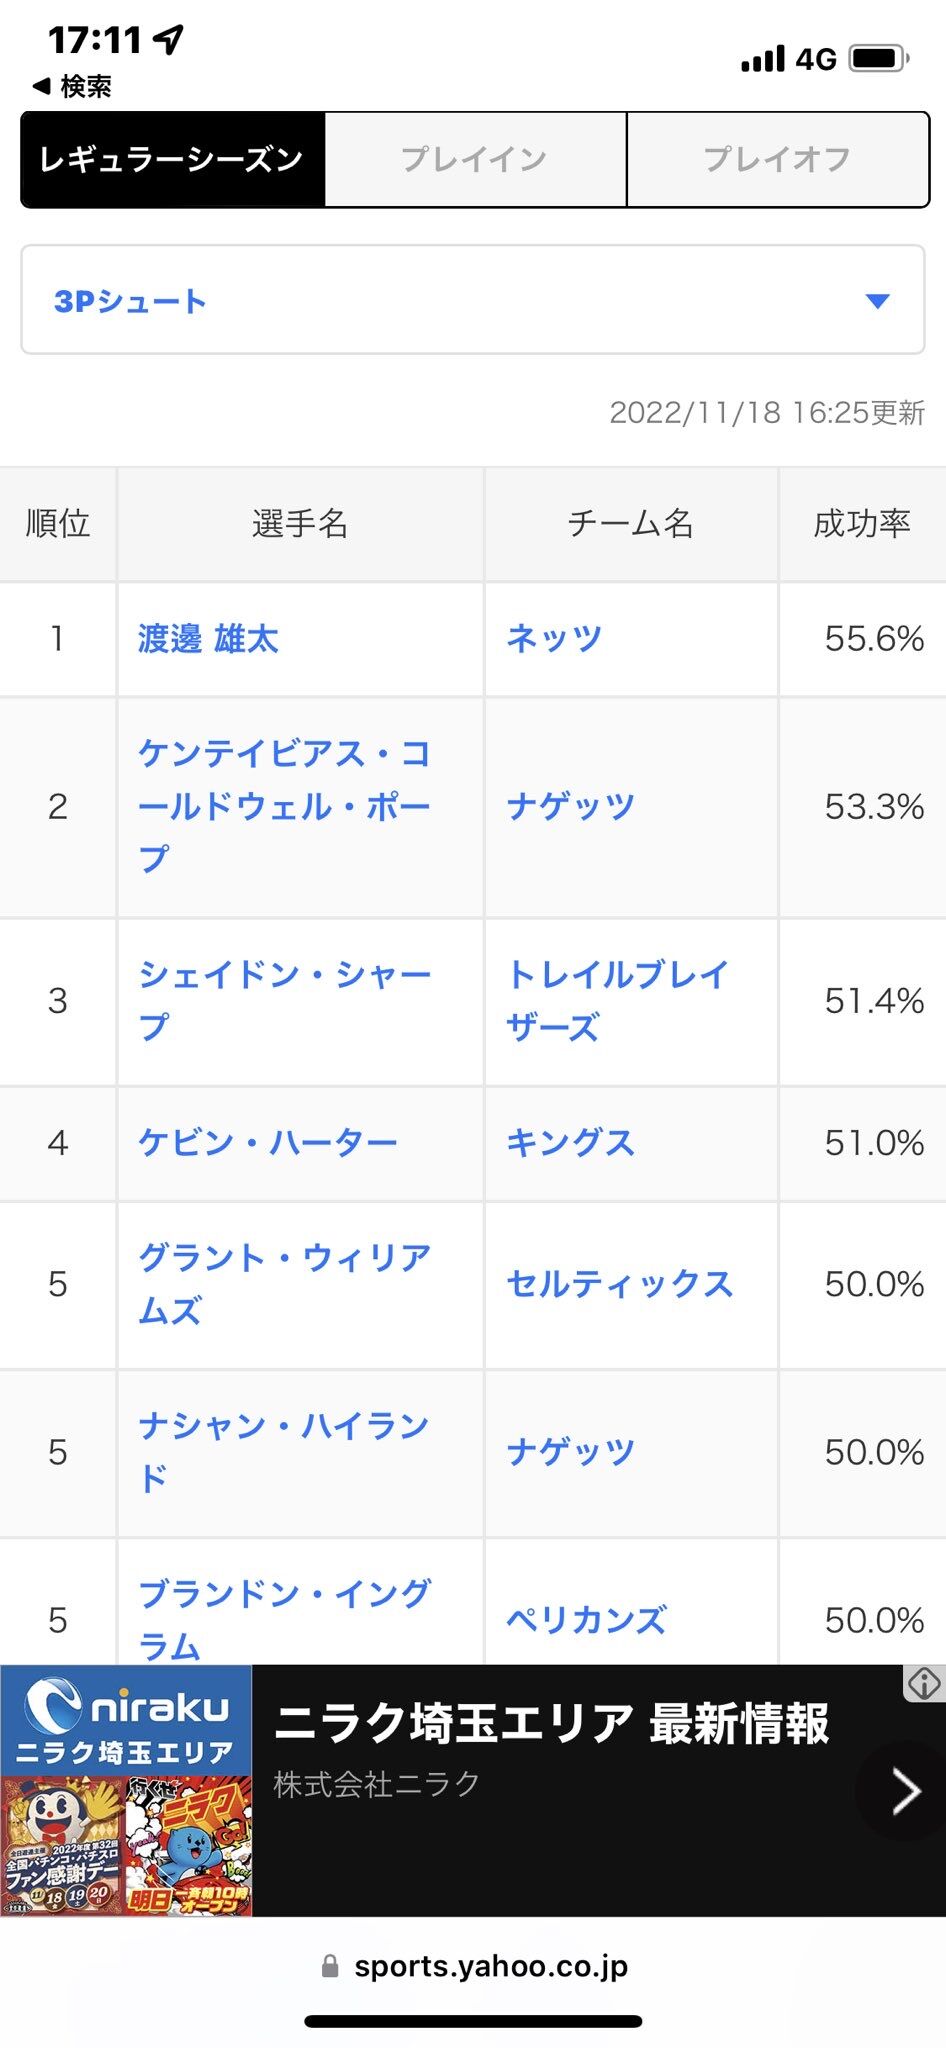Open ケンテイビアス・コールドウェル・ポープ player page
This screenshot has width=946, height=2048.
click(284, 806)
